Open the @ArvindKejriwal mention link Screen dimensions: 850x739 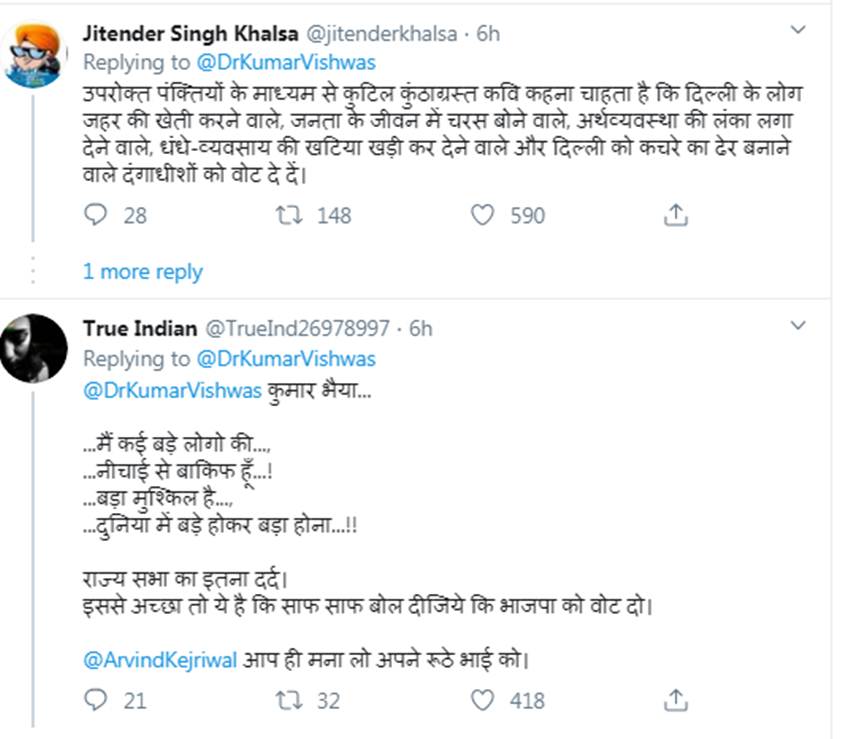(160, 659)
